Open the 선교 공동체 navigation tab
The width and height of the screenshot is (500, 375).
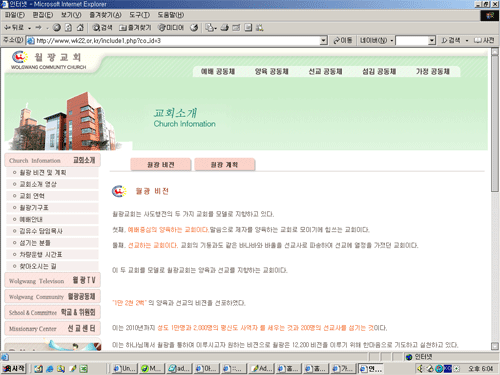325,71
